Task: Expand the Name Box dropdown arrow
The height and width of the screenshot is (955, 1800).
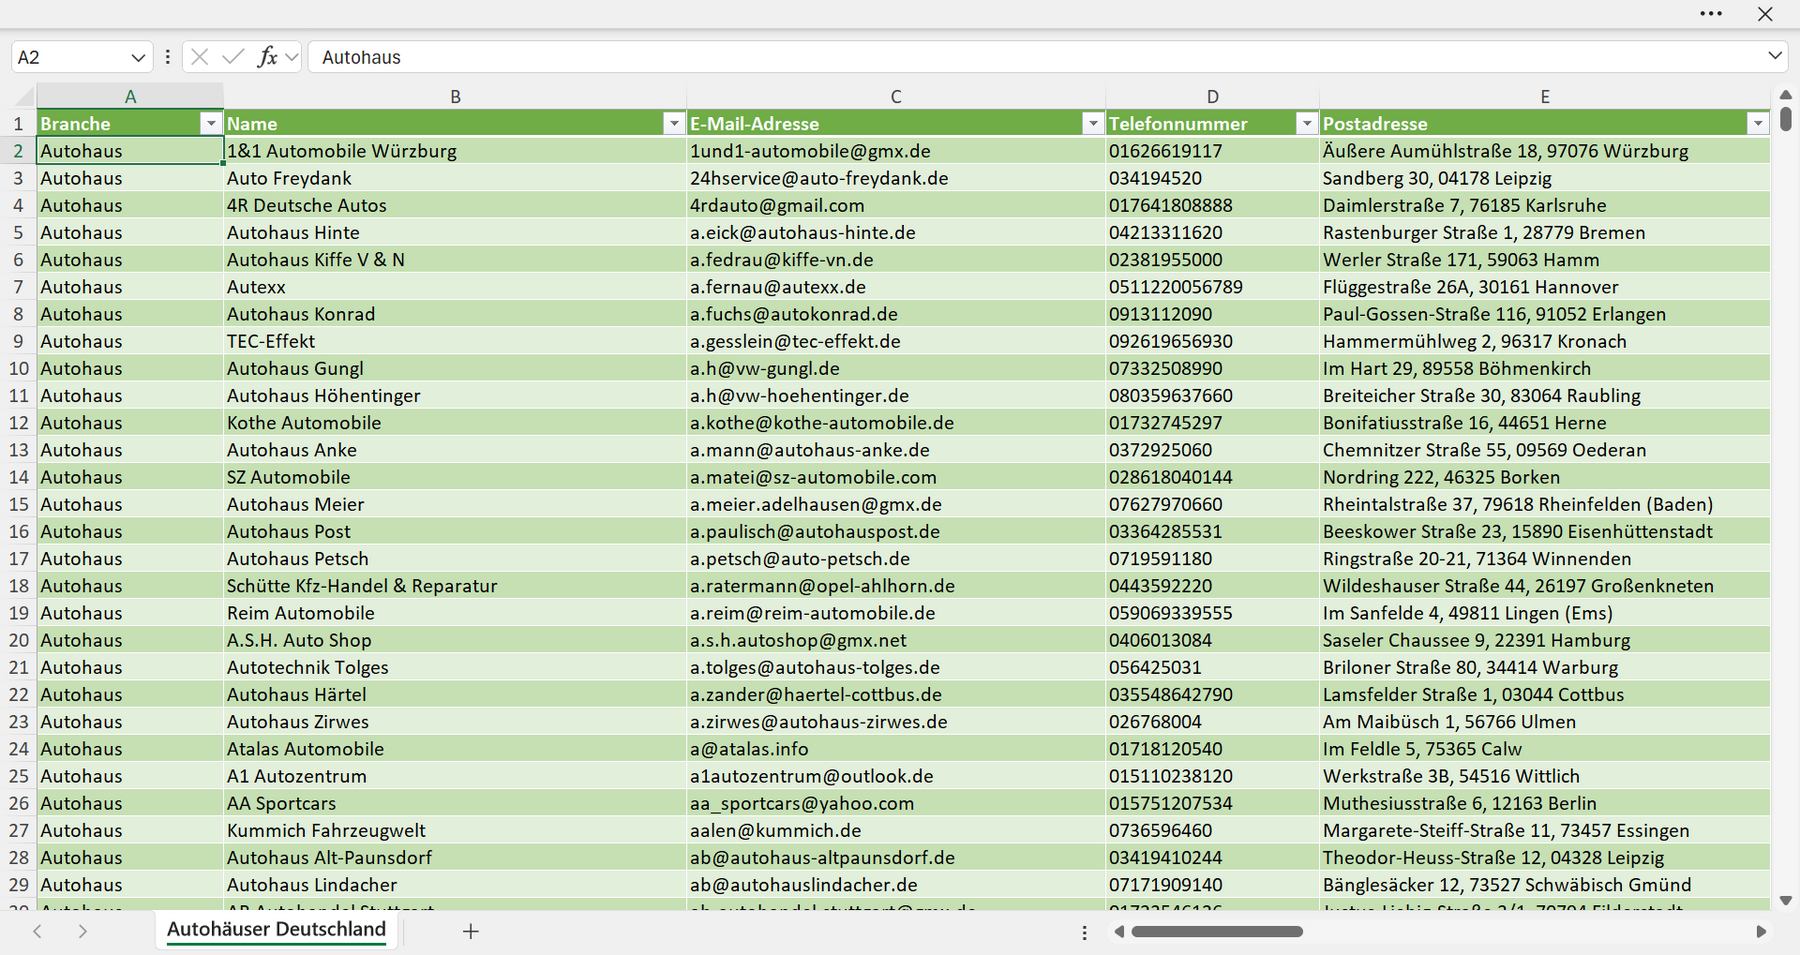Action: click(138, 58)
